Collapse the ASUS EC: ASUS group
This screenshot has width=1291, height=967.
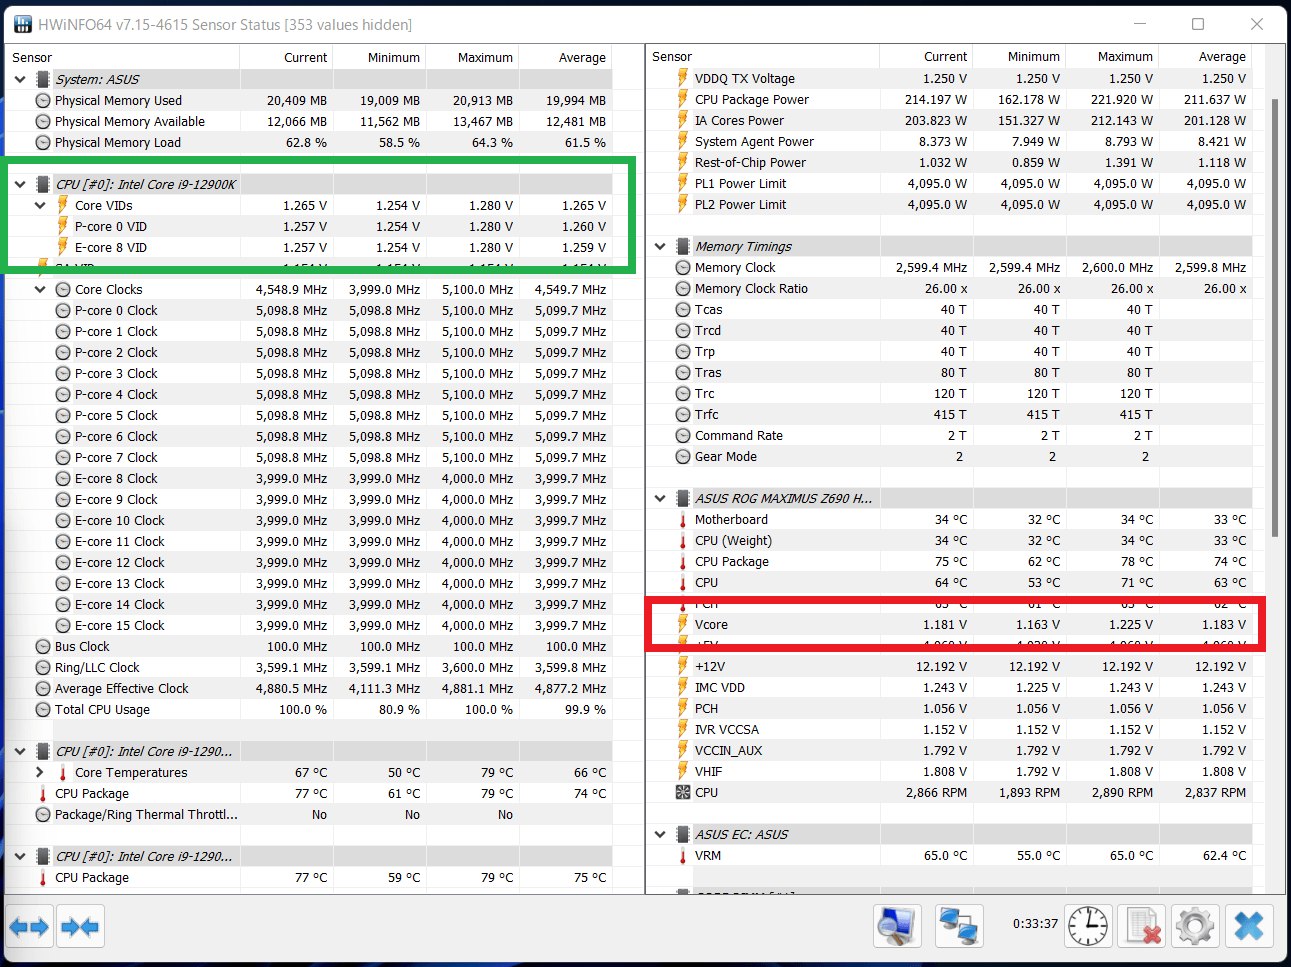pos(660,834)
